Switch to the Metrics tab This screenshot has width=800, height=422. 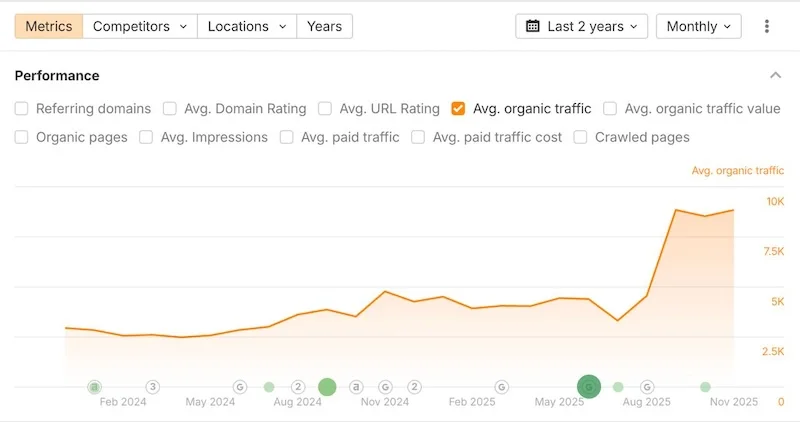coord(48,26)
